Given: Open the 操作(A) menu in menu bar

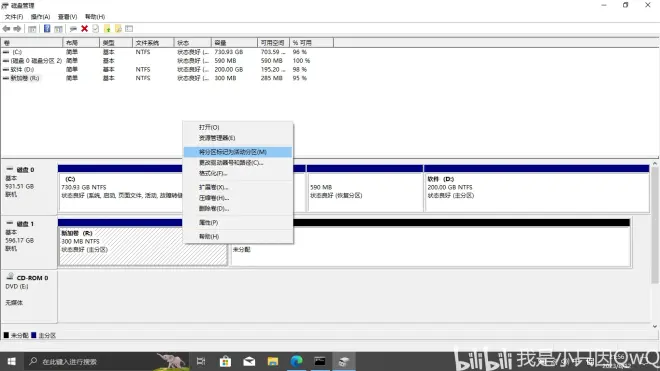Looking at the screenshot, I should pos(40,16).
